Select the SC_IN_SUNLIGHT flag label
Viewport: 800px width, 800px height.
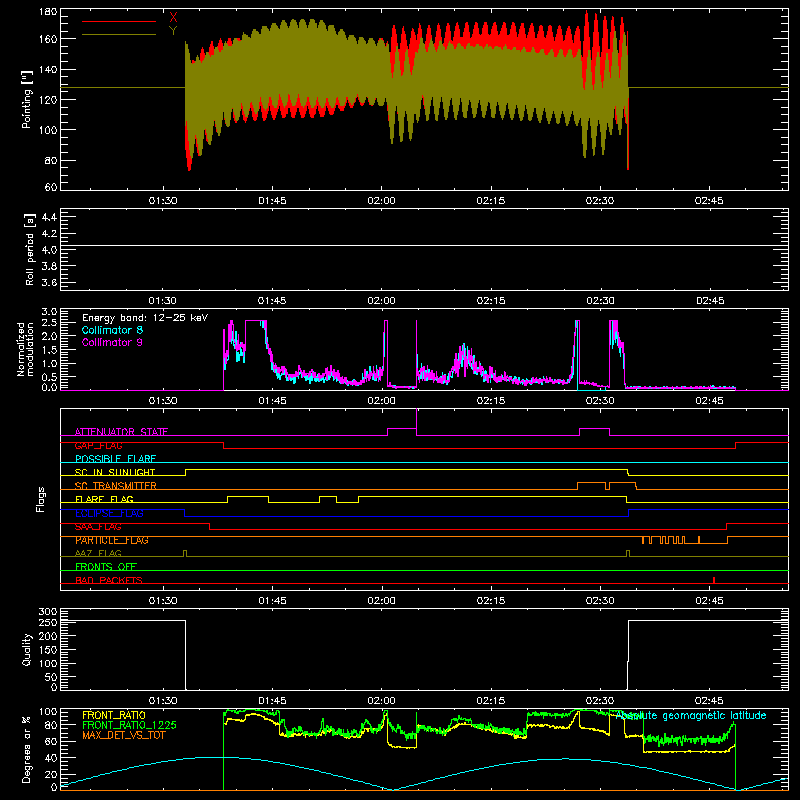click(x=115, y=472)
